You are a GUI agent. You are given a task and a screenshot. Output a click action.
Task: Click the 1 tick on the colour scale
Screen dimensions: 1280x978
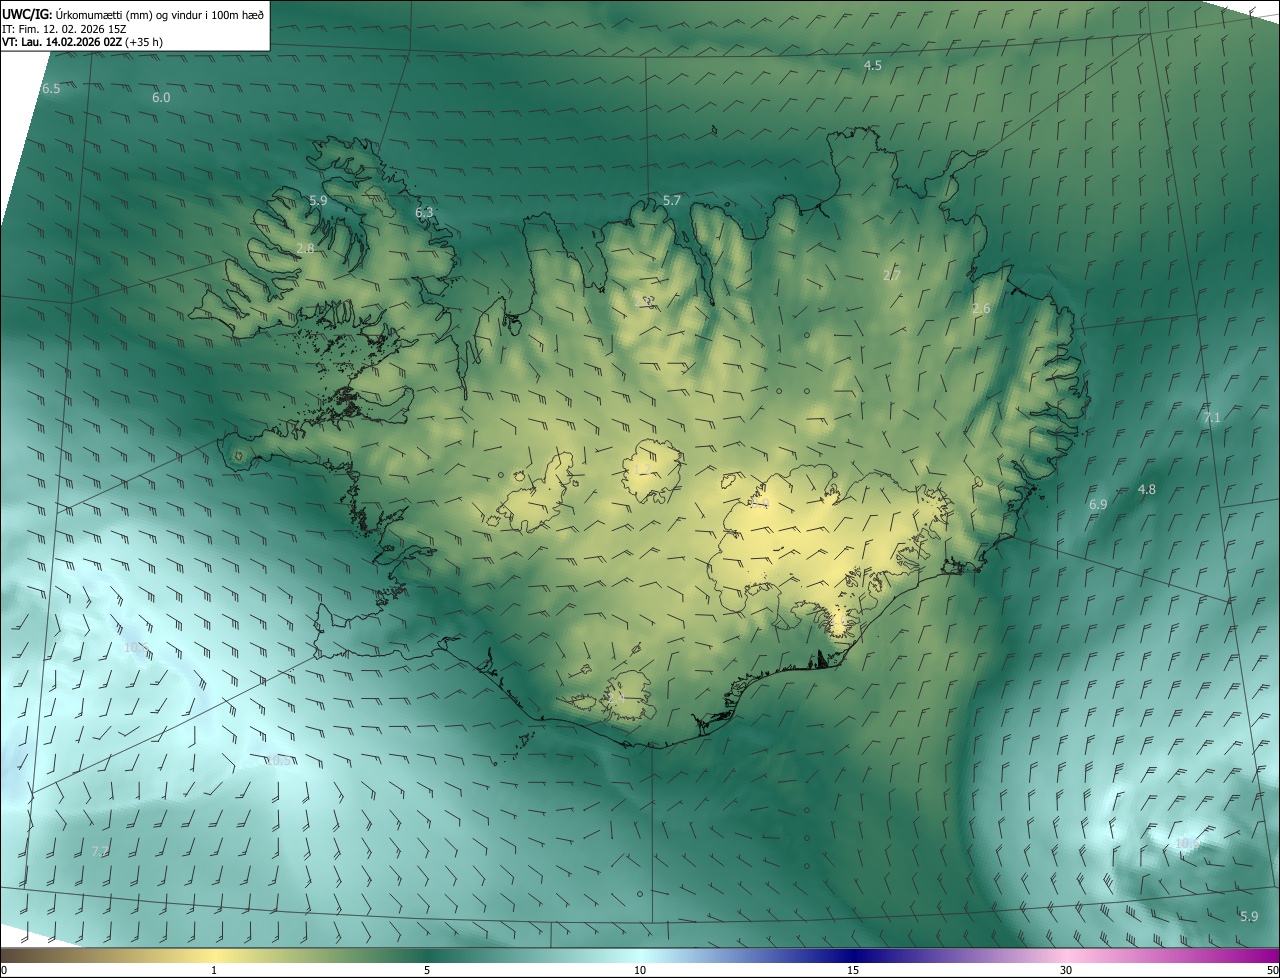(214, 970)
